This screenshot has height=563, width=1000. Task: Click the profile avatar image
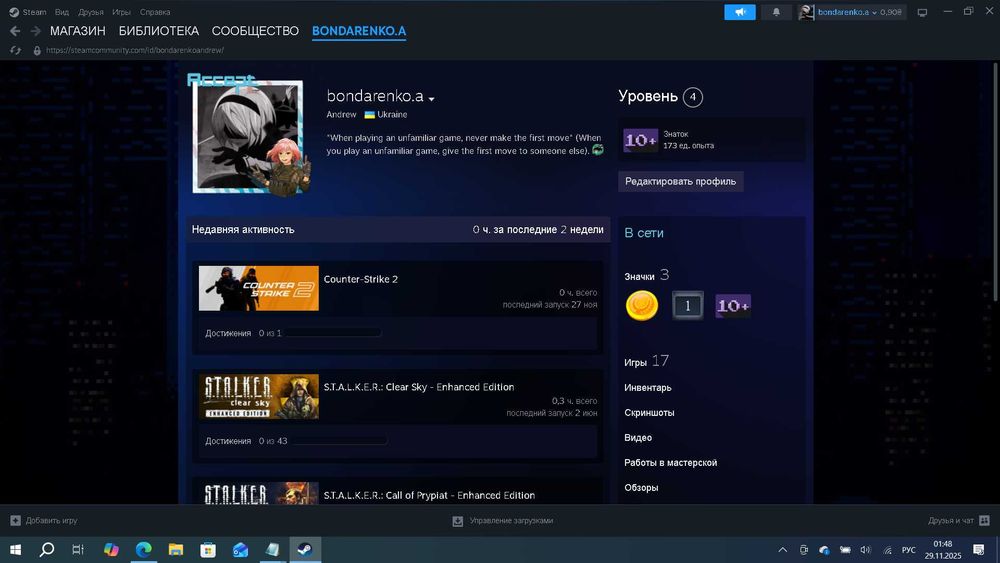[248, 137]
